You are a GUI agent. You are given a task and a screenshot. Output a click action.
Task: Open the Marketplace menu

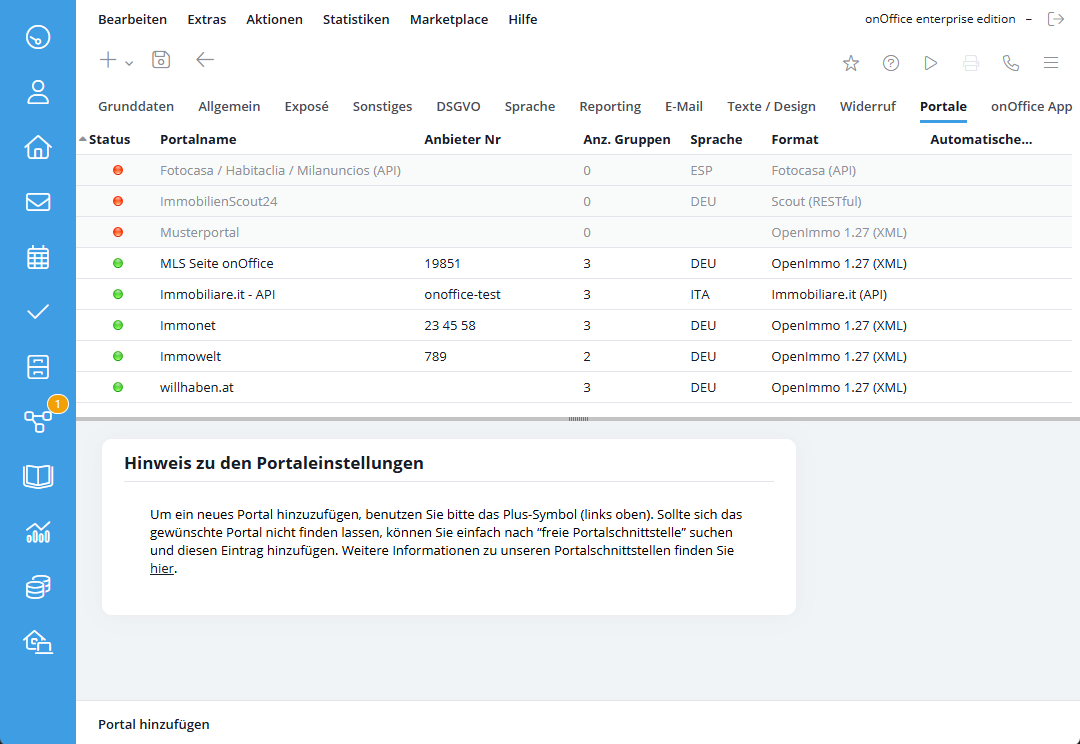click(x=449, y=19)
